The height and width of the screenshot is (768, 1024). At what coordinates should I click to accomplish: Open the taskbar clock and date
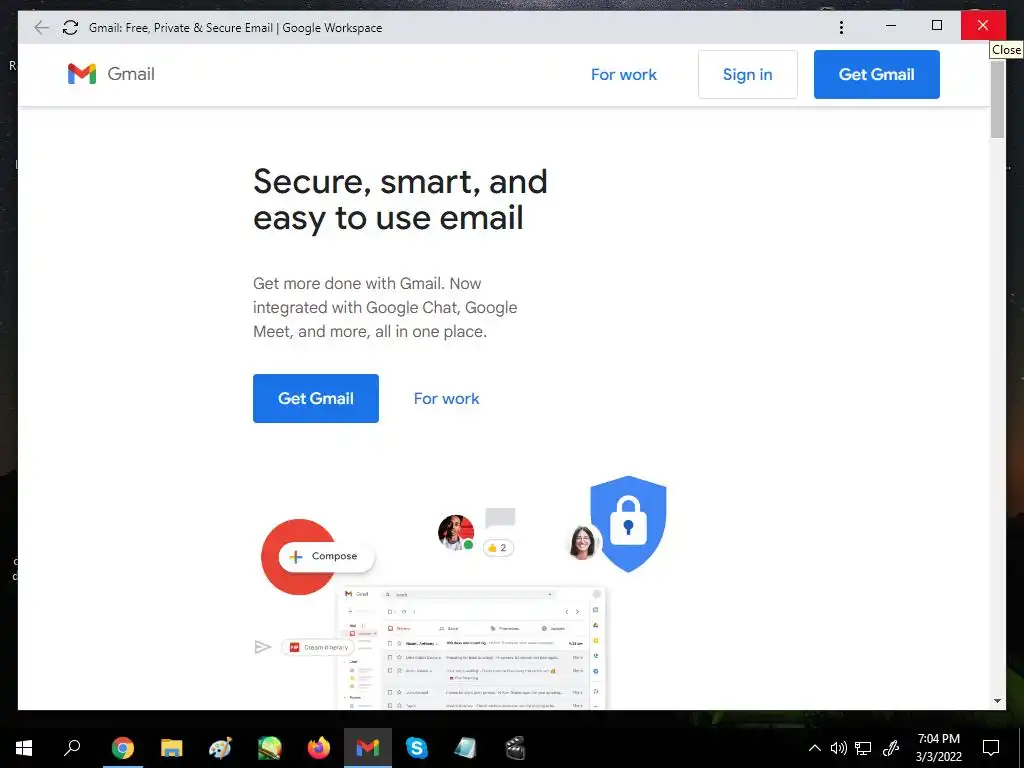coord(938,748)
